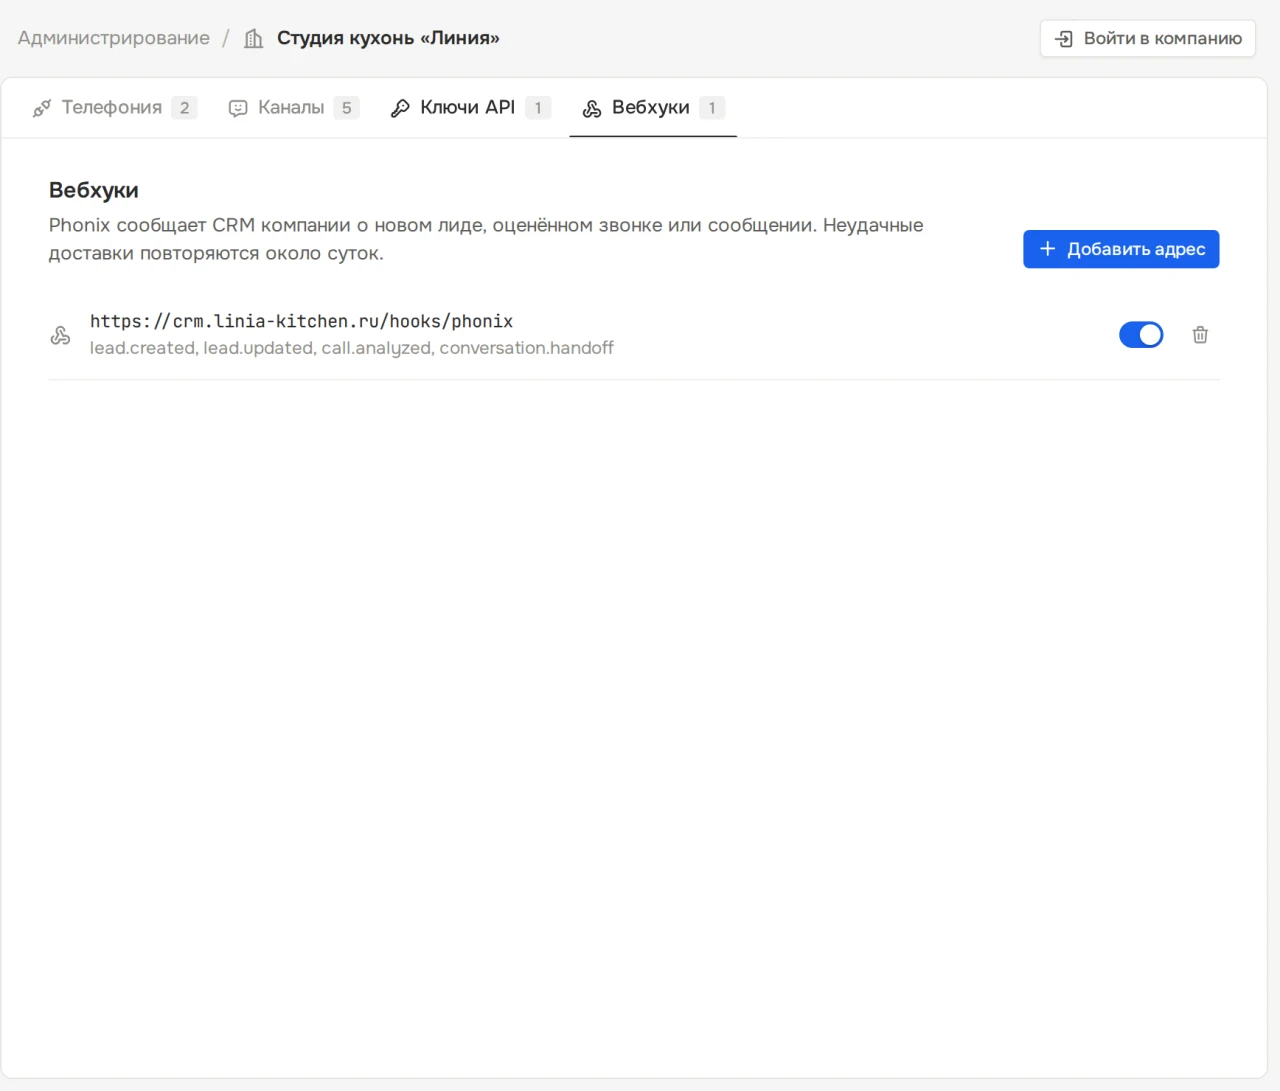
Task: Navigate to Администрирование breadcrumb link
Action: pyautogui.click(x=114, y=38)
